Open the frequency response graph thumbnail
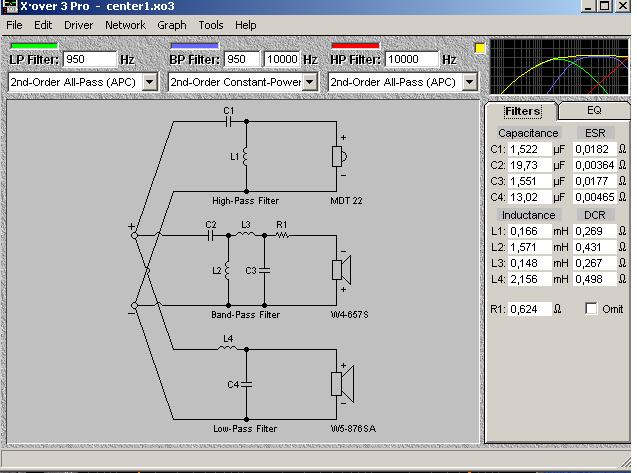 pos(559,67)
